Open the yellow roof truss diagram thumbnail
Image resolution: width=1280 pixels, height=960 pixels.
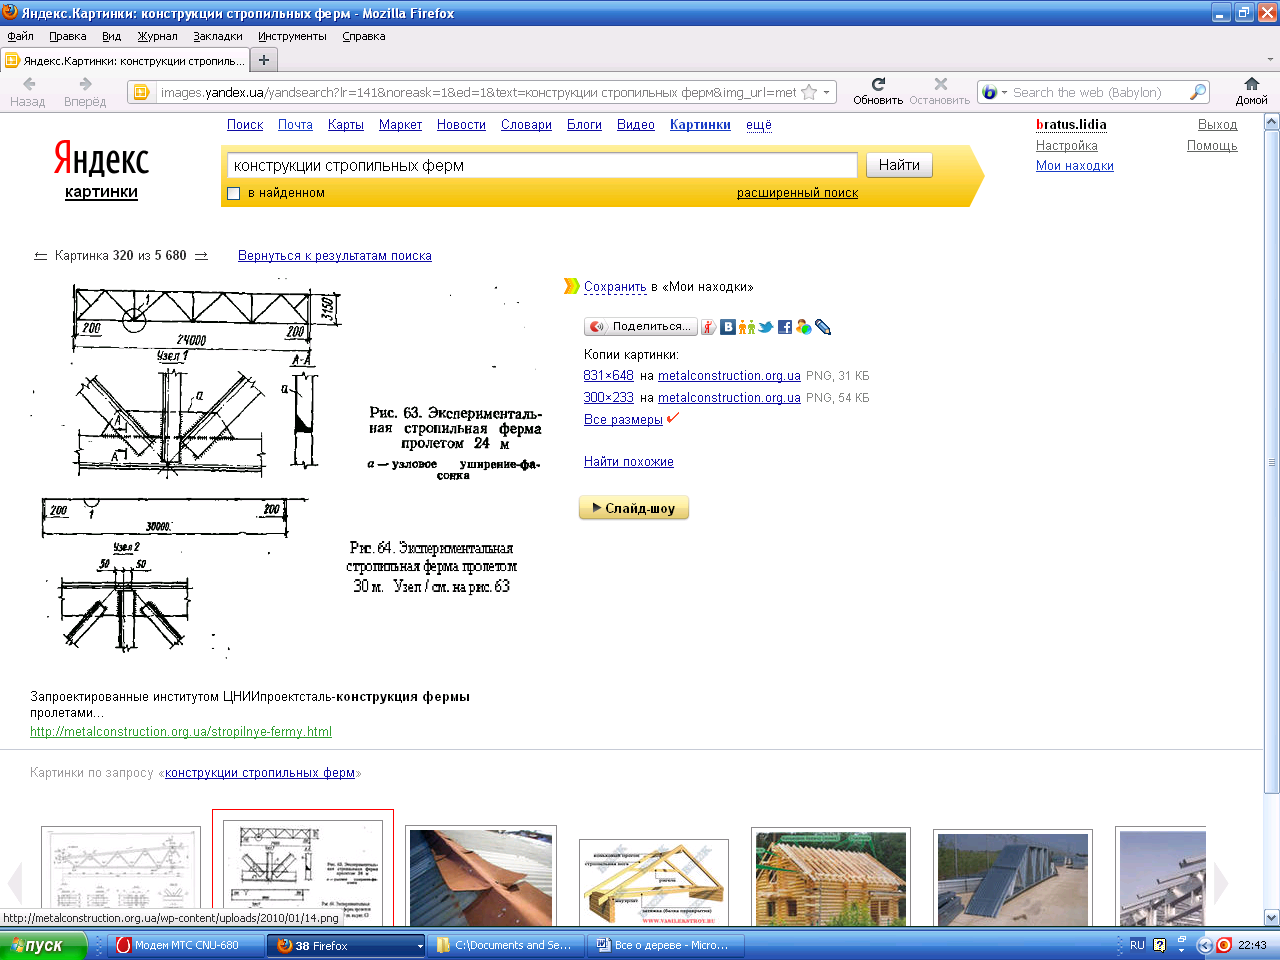[x=654, y=882]
